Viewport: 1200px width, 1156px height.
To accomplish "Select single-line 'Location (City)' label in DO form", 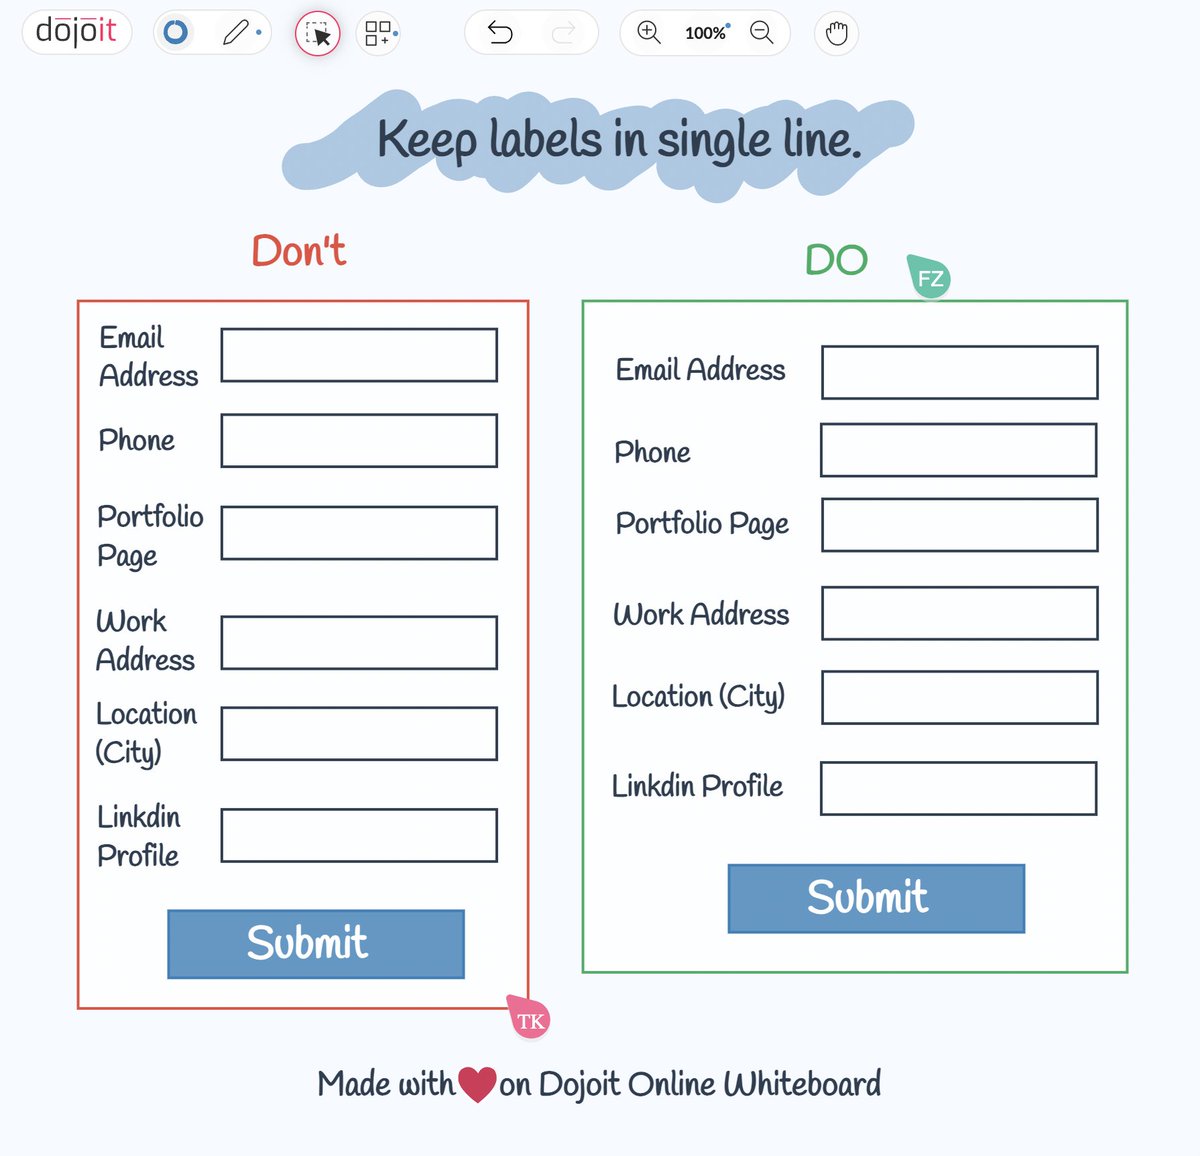I will point(698,696).
